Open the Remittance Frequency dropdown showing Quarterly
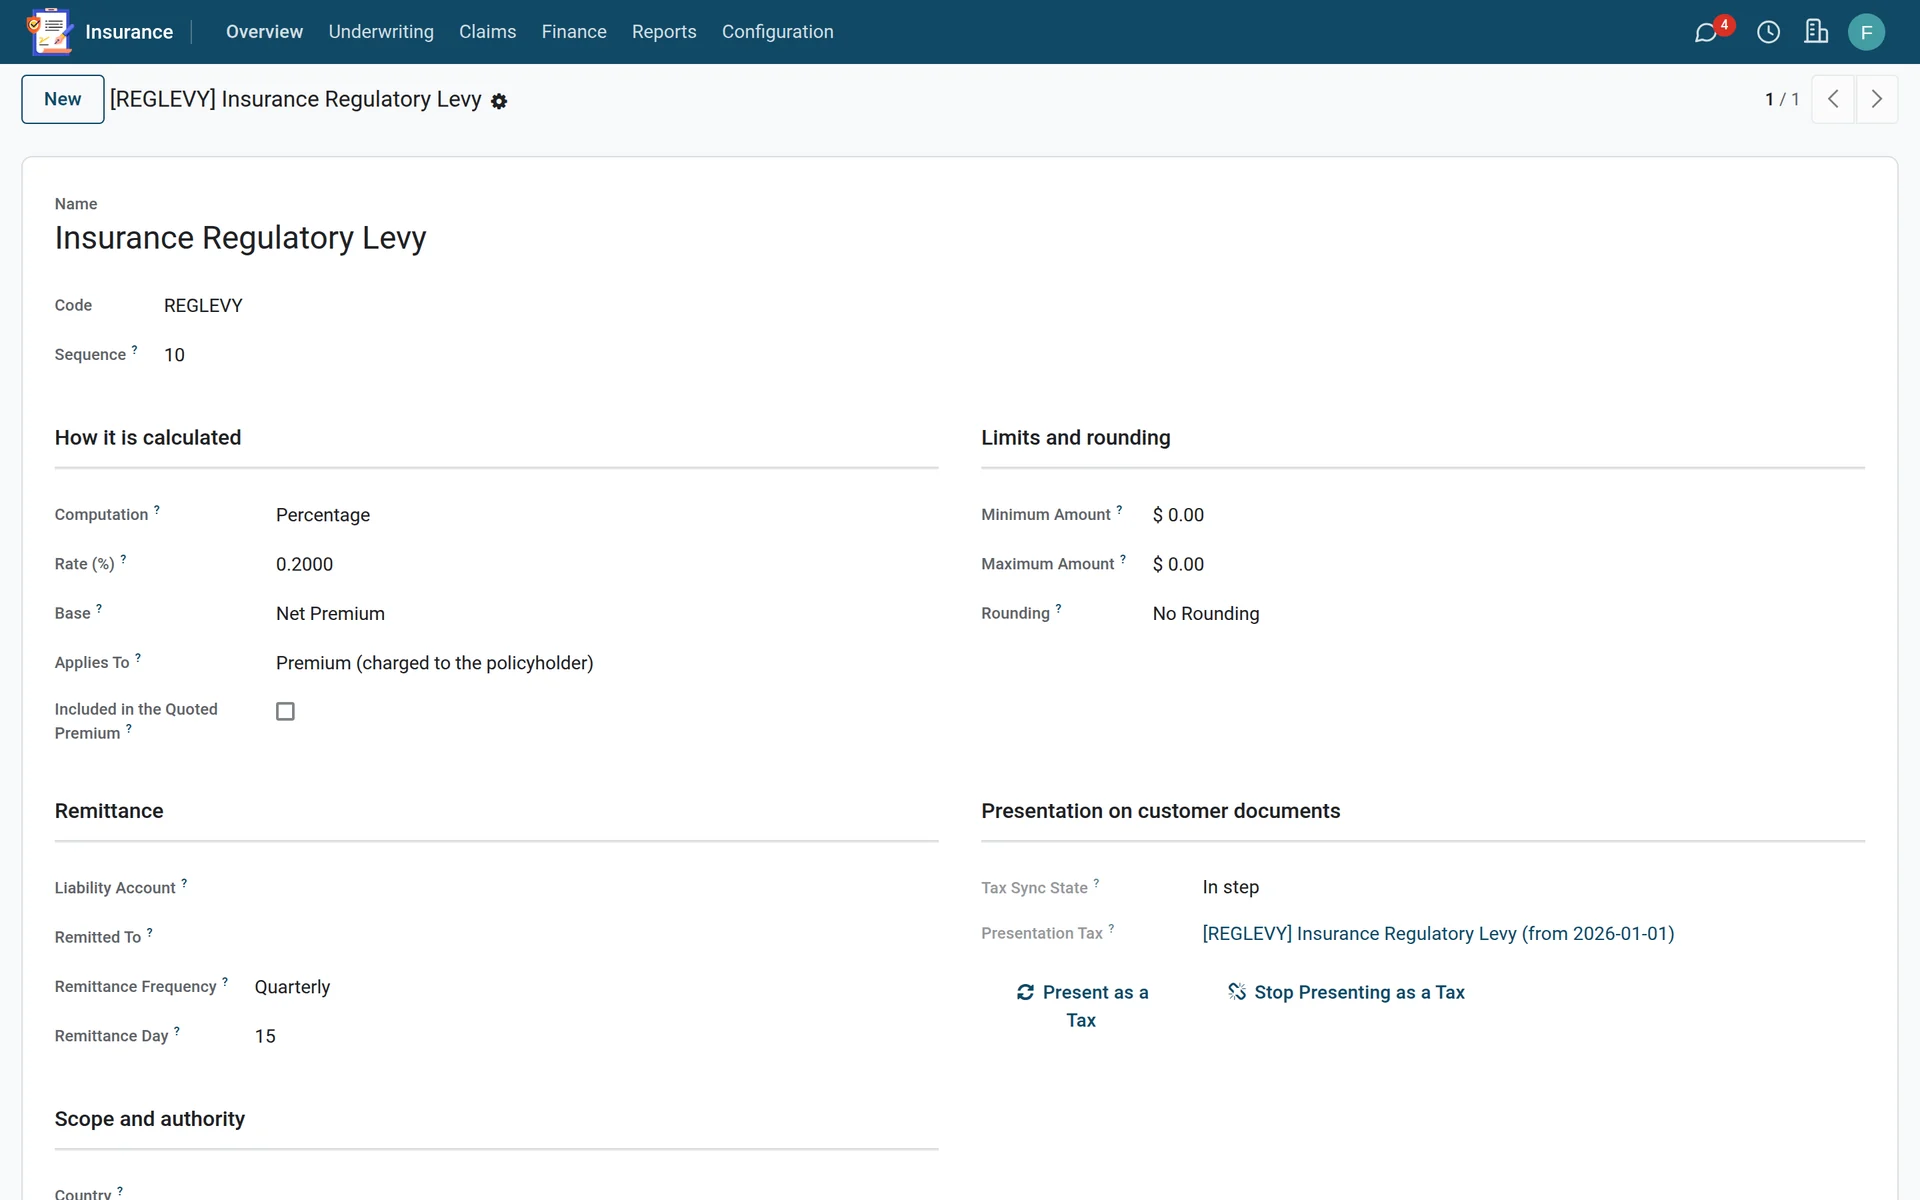1920x1200 pixels. 595,987
